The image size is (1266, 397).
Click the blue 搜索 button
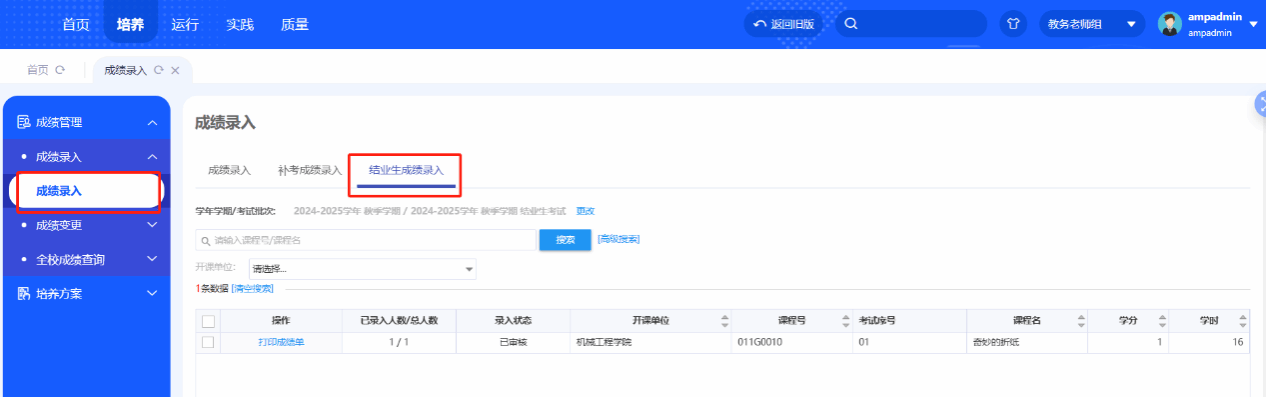[x=564, y=240]
